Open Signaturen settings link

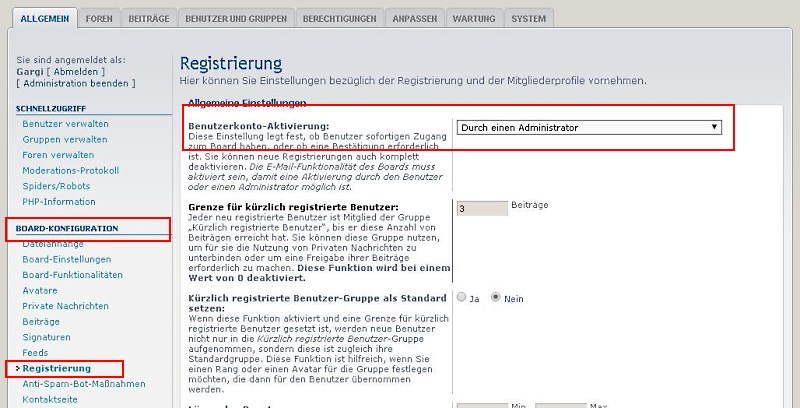click(x=46, y=337)
